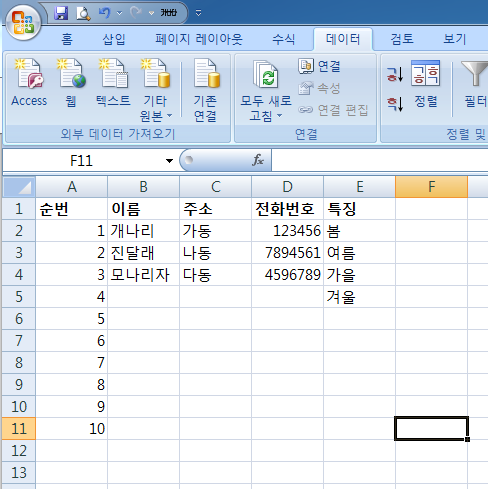Click the 특징 header cell

pyautogui.click(x=359, y=209)
